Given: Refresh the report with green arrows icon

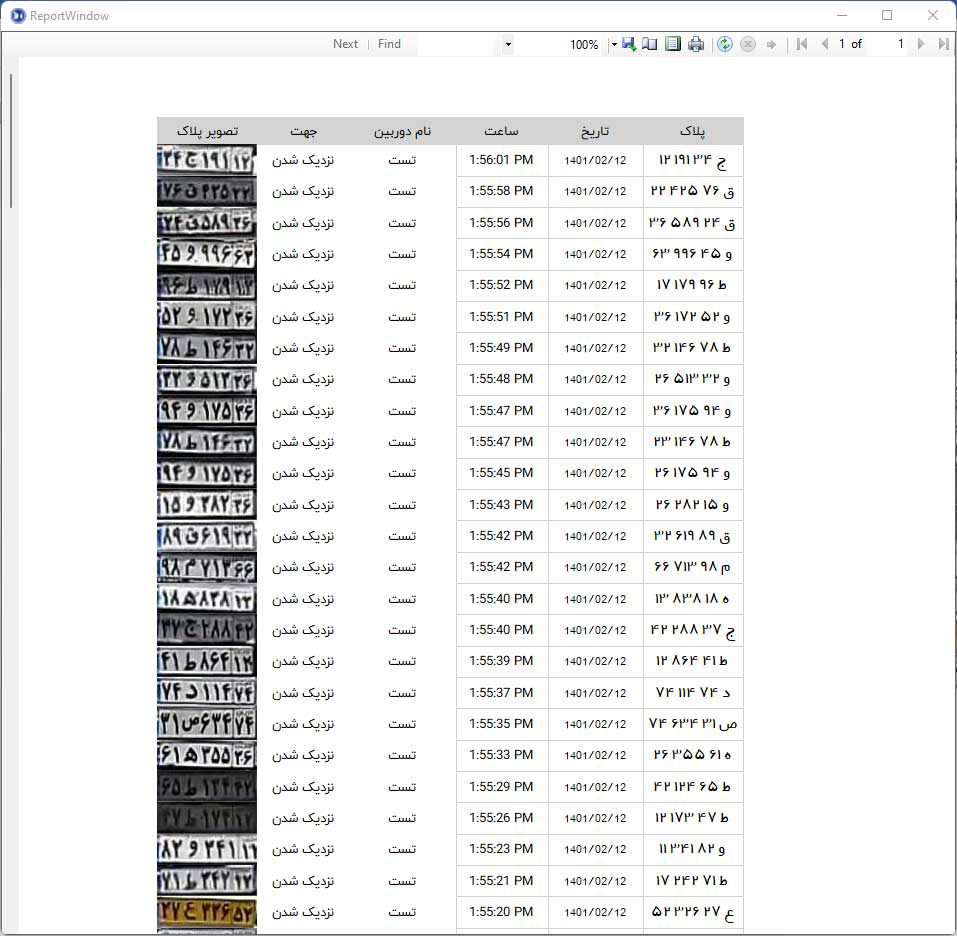Looking at the screenshot, I should [x=724, y=44].
